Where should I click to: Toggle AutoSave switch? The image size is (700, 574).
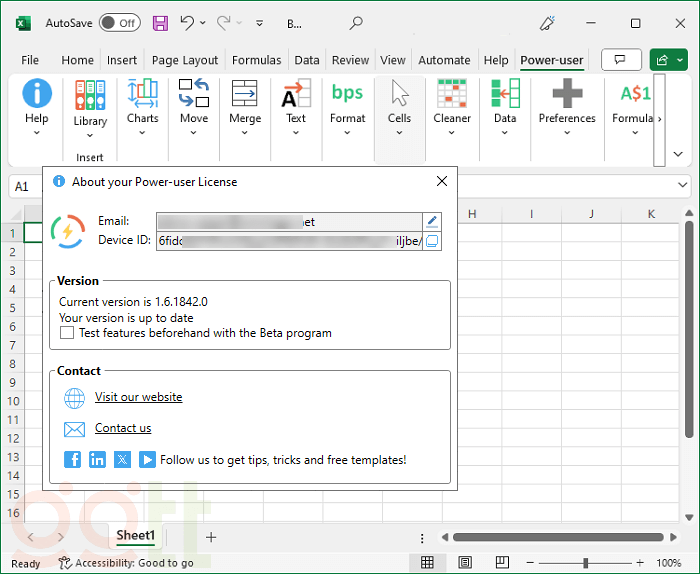pyautogui.click(x=120, y=23)
